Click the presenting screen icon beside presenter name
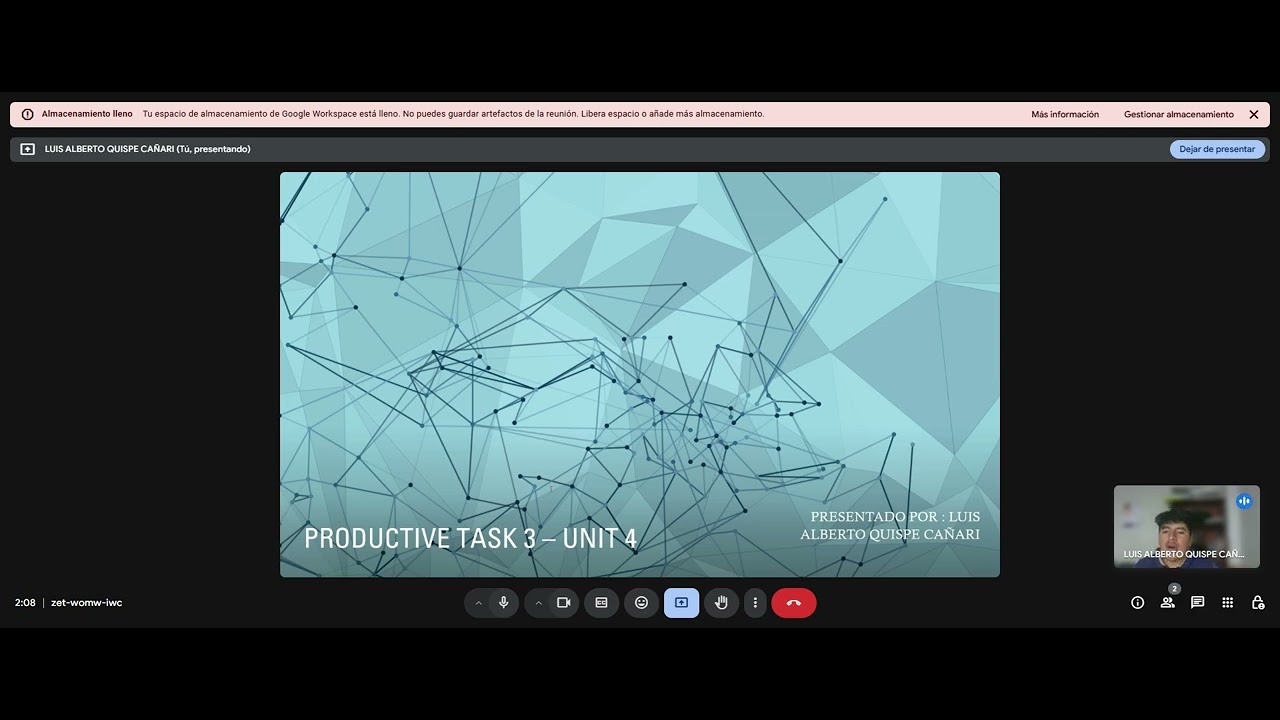1280x720 pixels. (x=27, y=149)
